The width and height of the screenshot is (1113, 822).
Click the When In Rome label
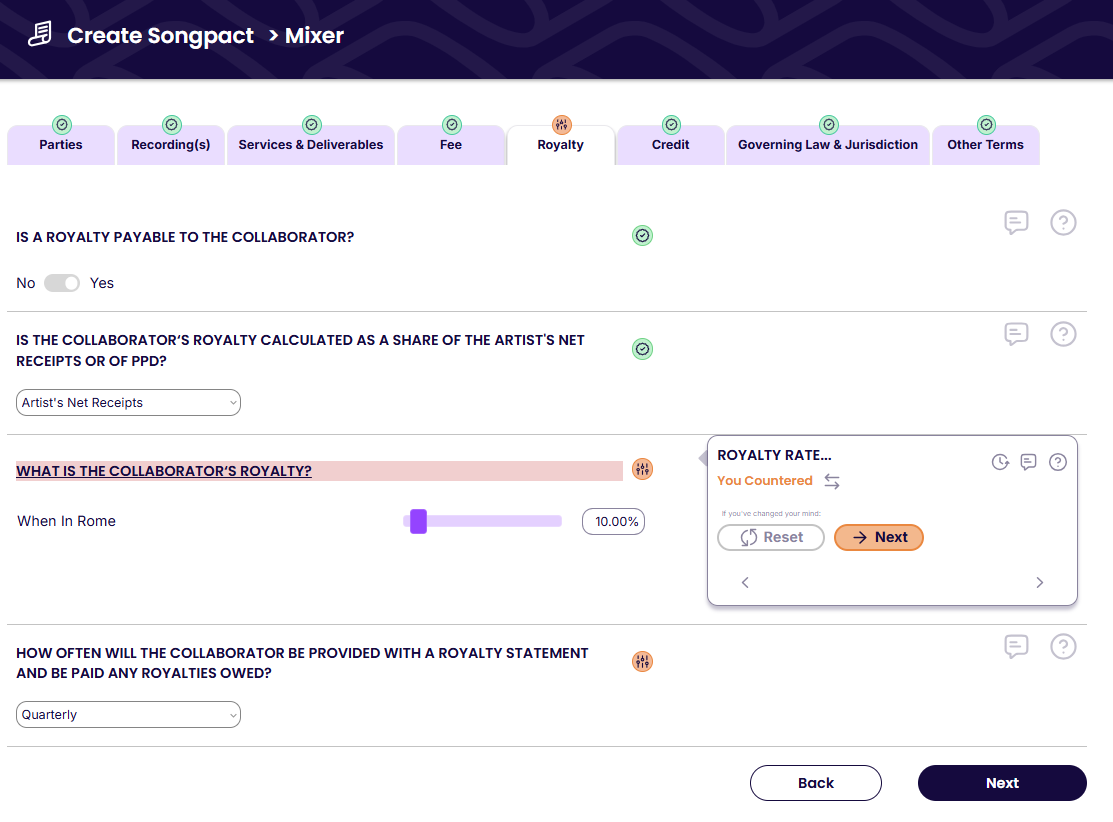67,521
